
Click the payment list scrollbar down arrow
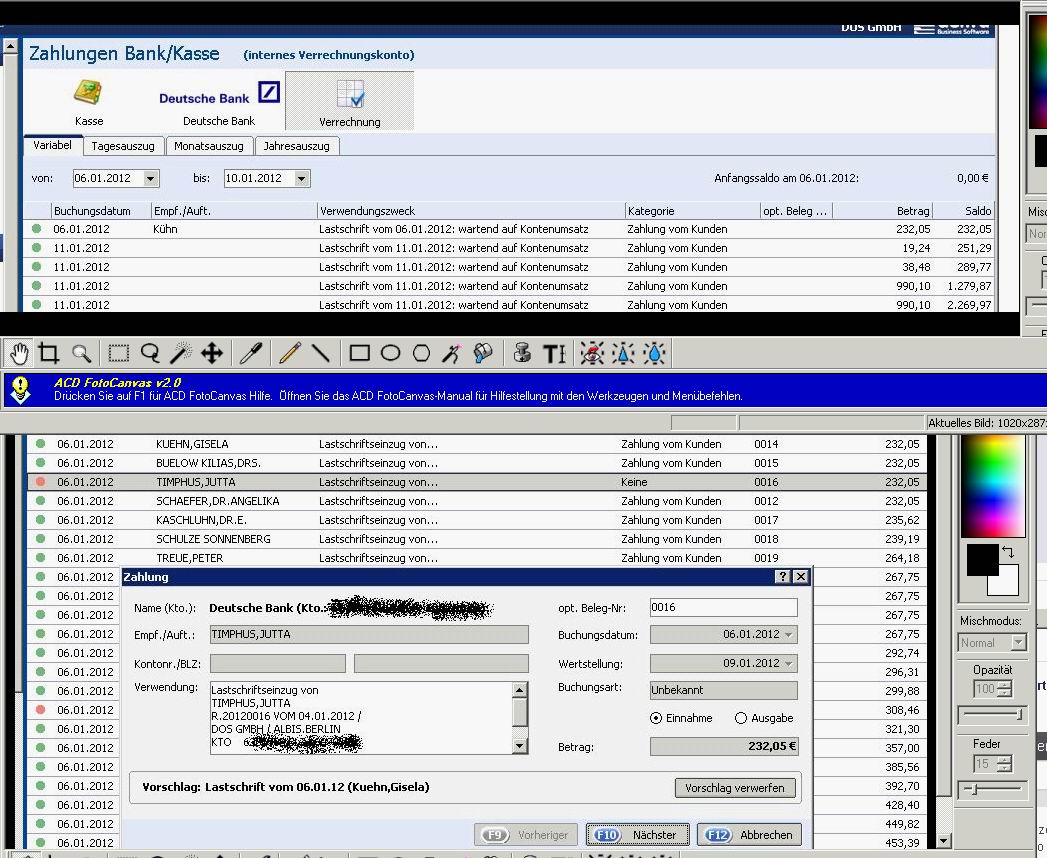943,841
